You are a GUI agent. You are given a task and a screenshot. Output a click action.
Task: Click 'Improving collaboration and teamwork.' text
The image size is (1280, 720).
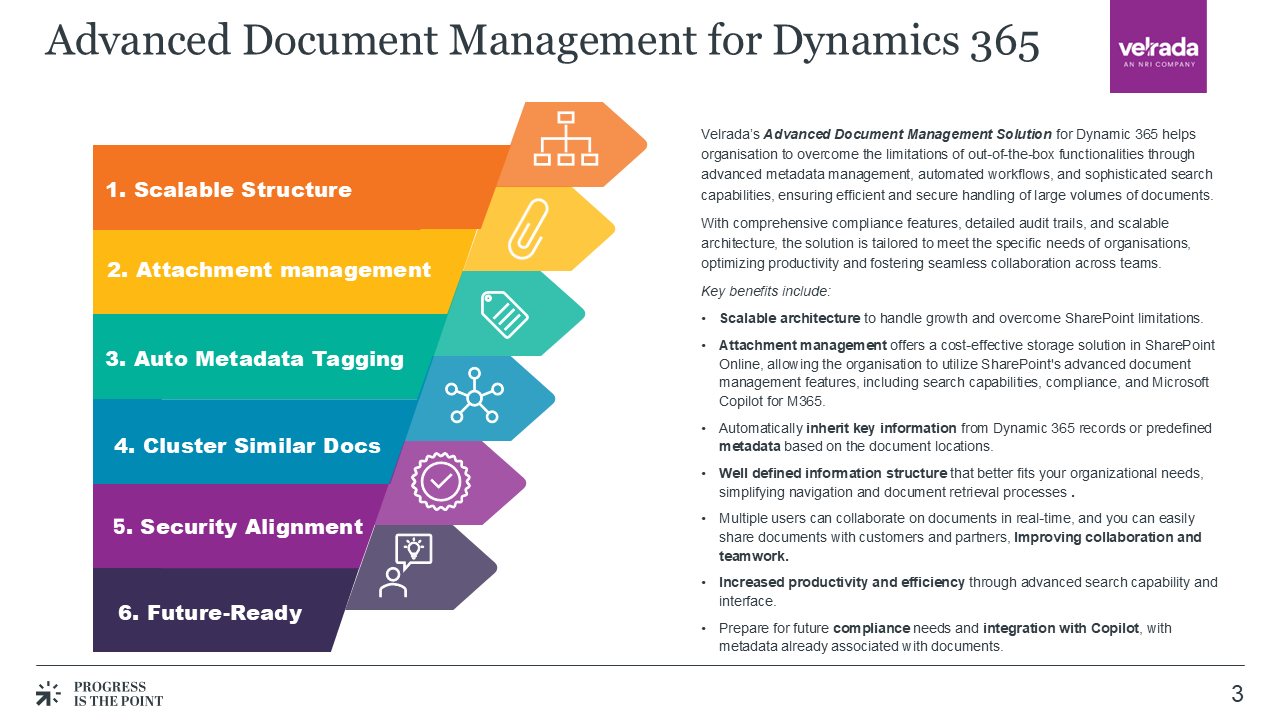coord(960,547)
